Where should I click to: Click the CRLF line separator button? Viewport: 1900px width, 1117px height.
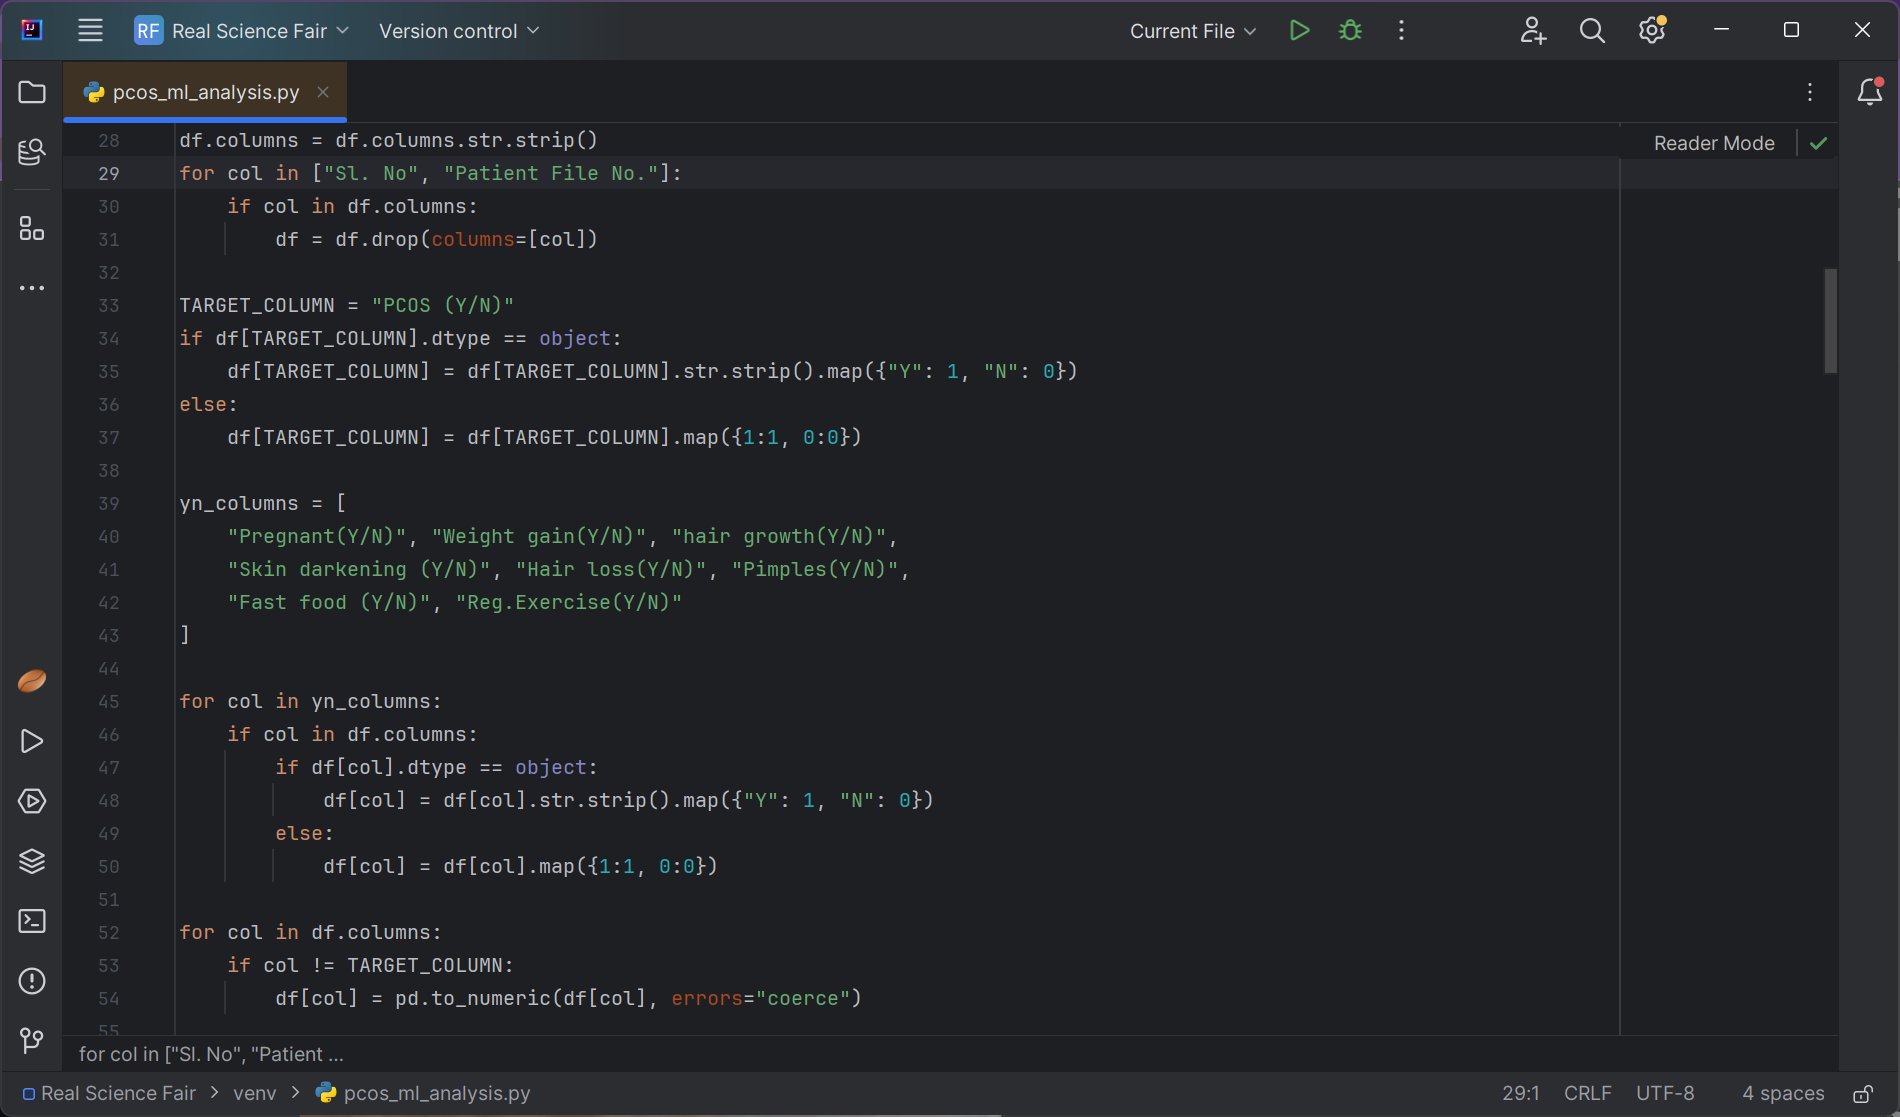coord(1587,1094)
